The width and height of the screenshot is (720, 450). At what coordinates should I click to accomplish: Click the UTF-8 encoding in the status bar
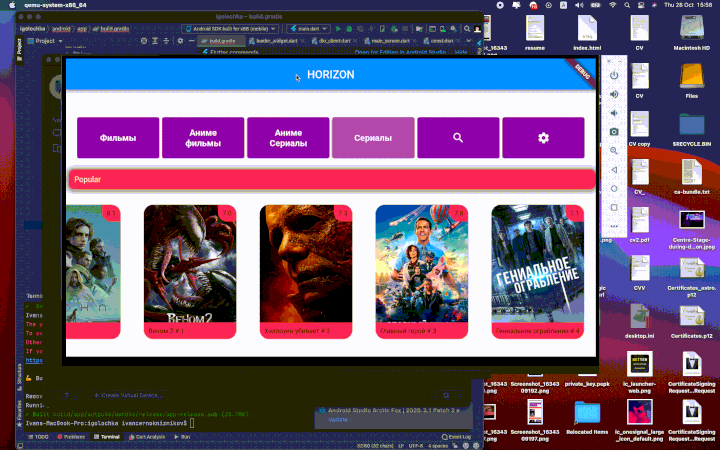click(416, 445)
